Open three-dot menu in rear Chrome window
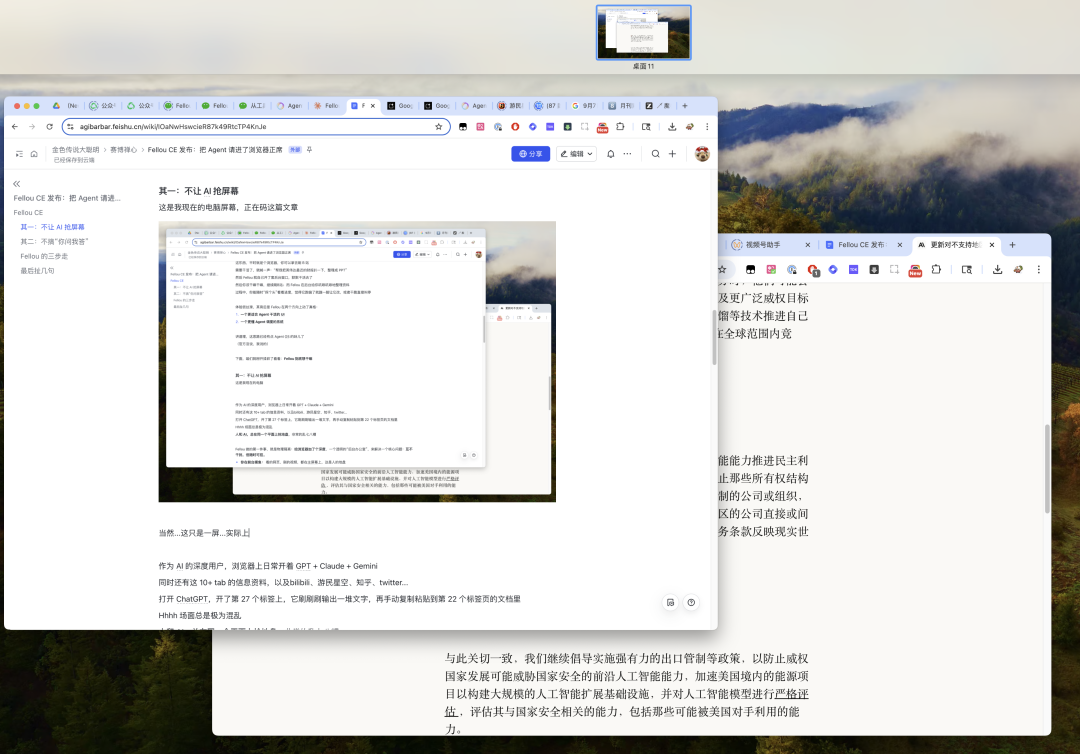The width and height of the screenshot is (1080, 754). click(1039, 270)
